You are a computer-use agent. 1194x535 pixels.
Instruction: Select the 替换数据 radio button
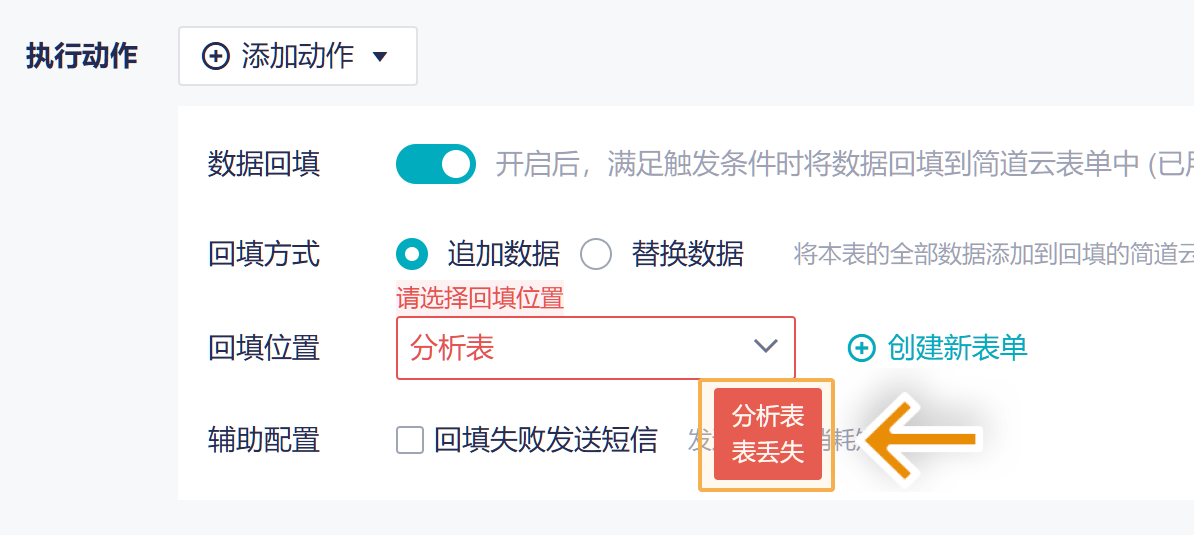coord(596,254)
